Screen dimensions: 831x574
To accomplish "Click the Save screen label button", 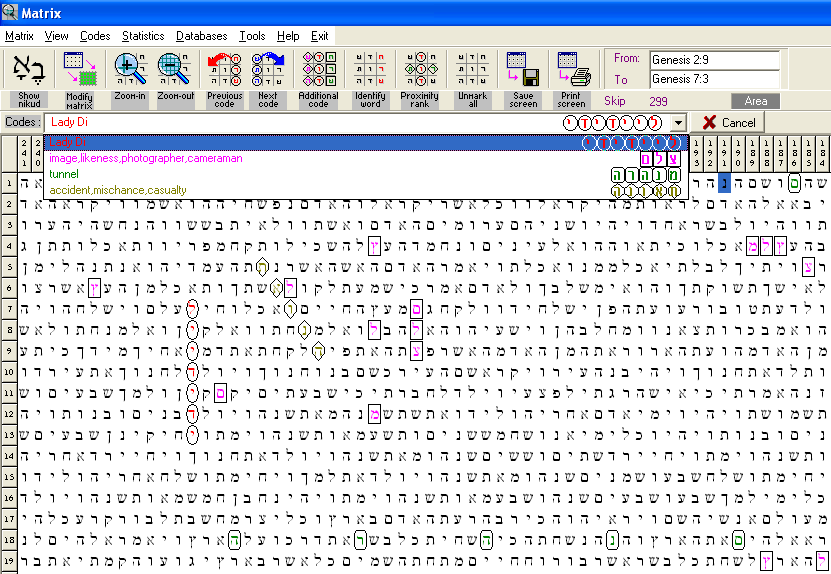I will (523, 100).
